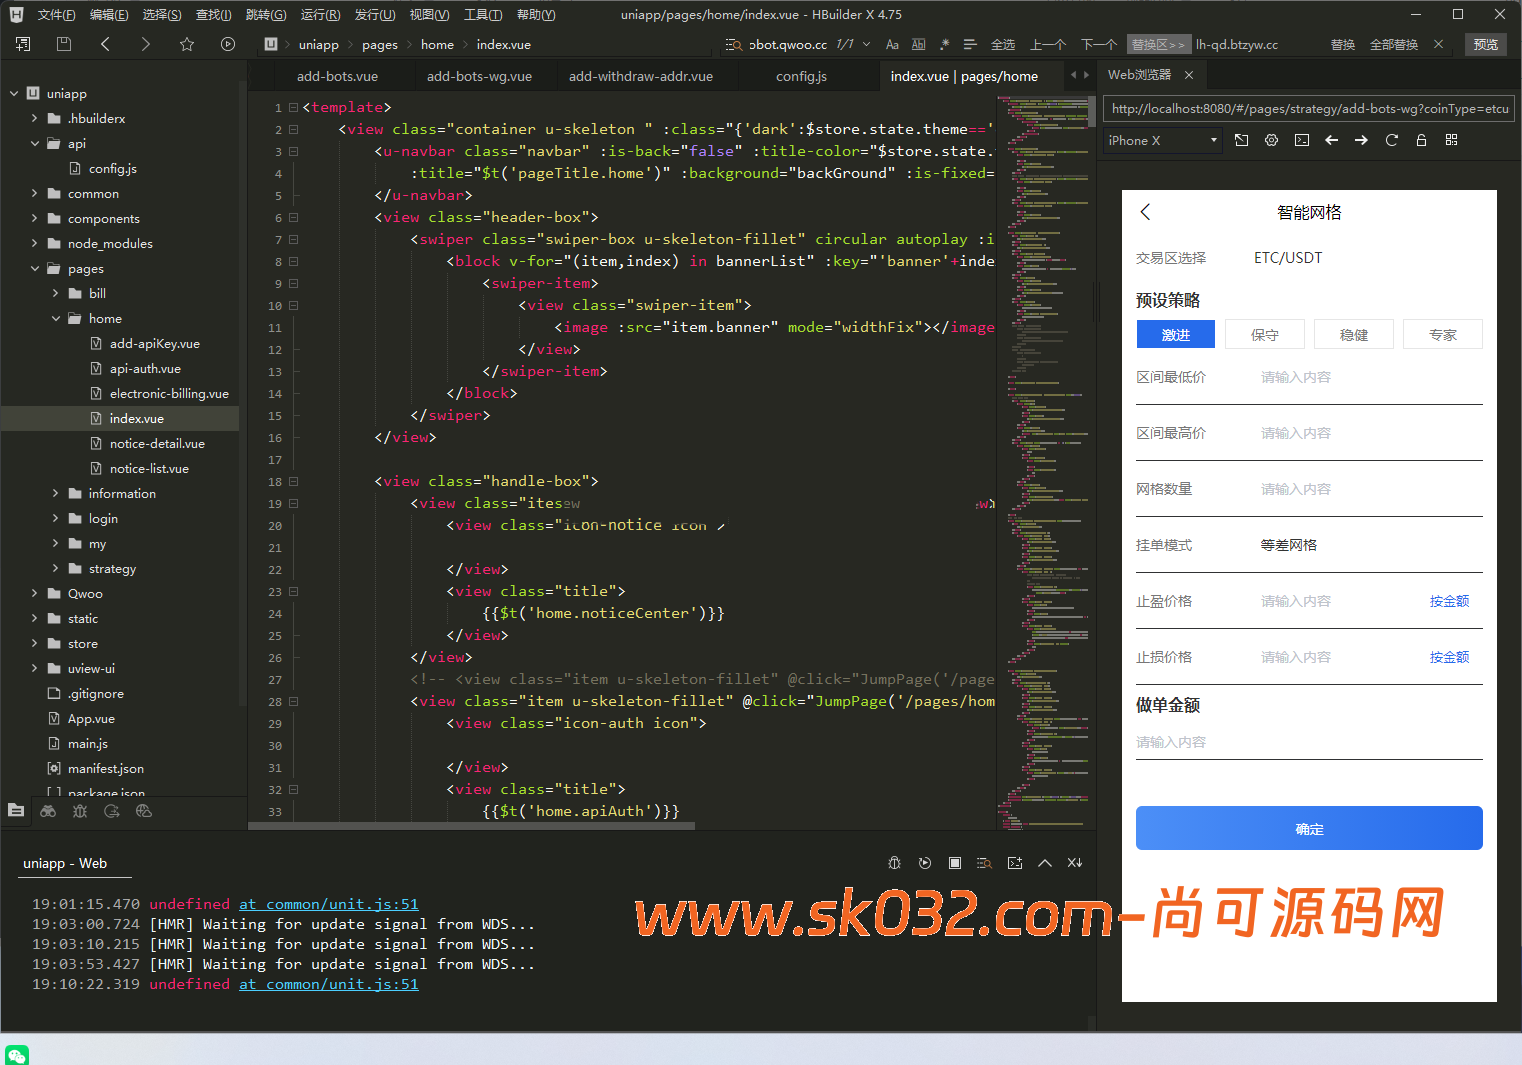1522x1065 pixels.
Task: Click the browser URL address field
Action: (1308, 109)
